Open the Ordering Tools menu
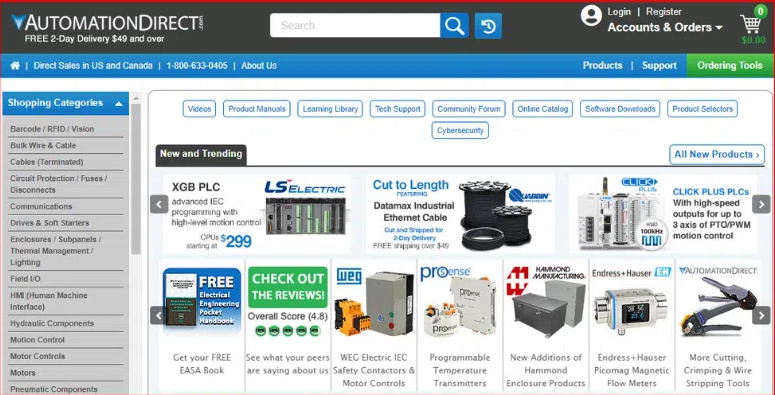This screenshot has width=775, height=395. pyautogui.click(x=730, y=65)
